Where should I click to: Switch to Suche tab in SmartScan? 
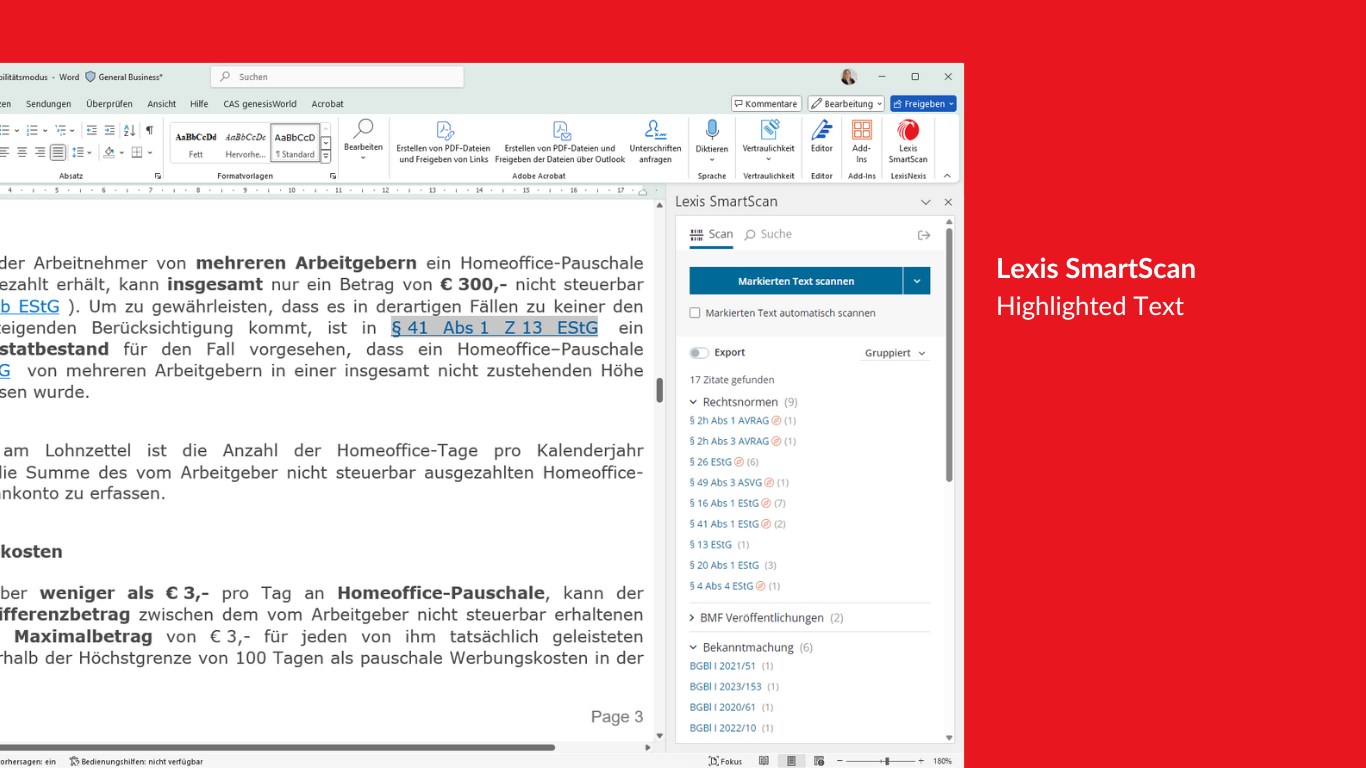point(768,235)
